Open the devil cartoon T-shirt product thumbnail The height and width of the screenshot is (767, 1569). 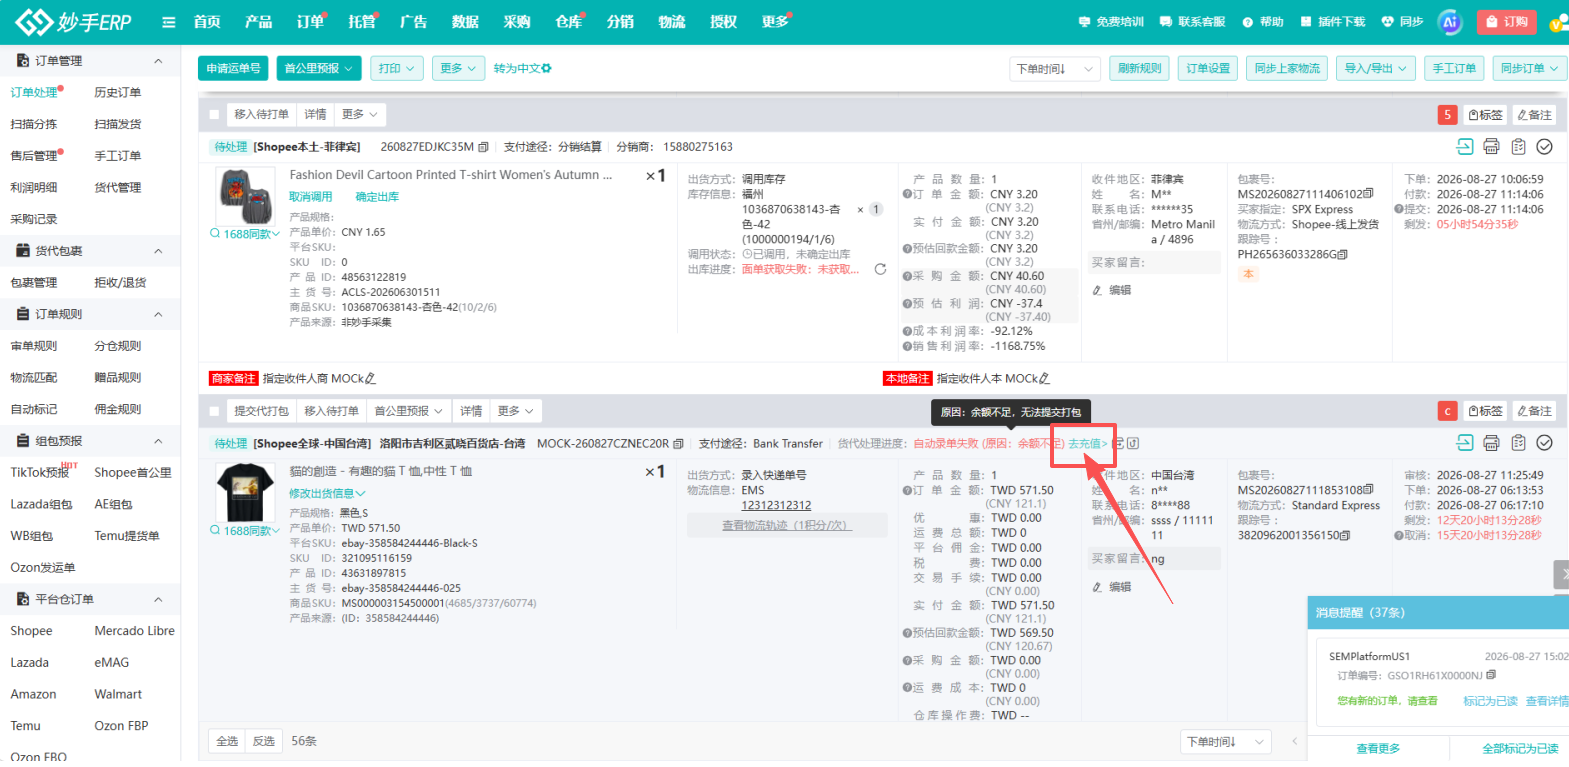click(x=245, y=196)
